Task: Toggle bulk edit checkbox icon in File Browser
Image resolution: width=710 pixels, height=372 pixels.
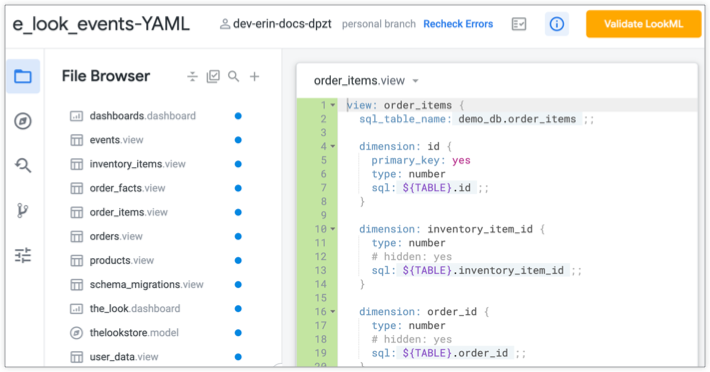Action: (x=213, y=76)
